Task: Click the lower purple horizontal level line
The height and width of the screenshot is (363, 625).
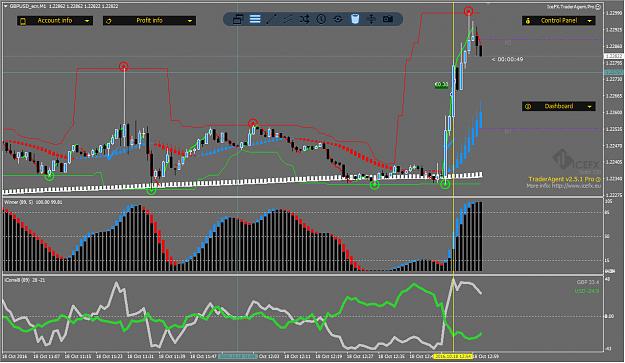Action: click(x=540, y=129)
